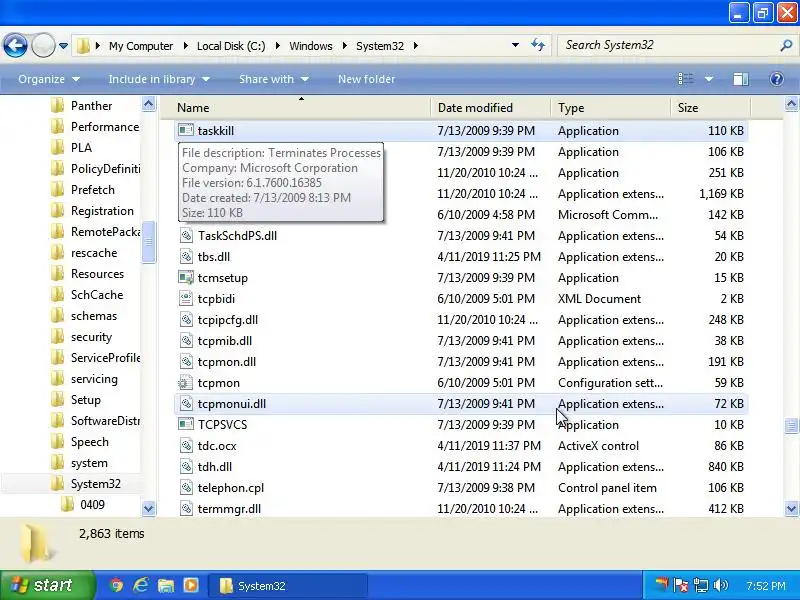Screen dimensions: 800x600
Task: Click the volume speaker tray icon
Action: pyautogui.click(x=720, y=585)
